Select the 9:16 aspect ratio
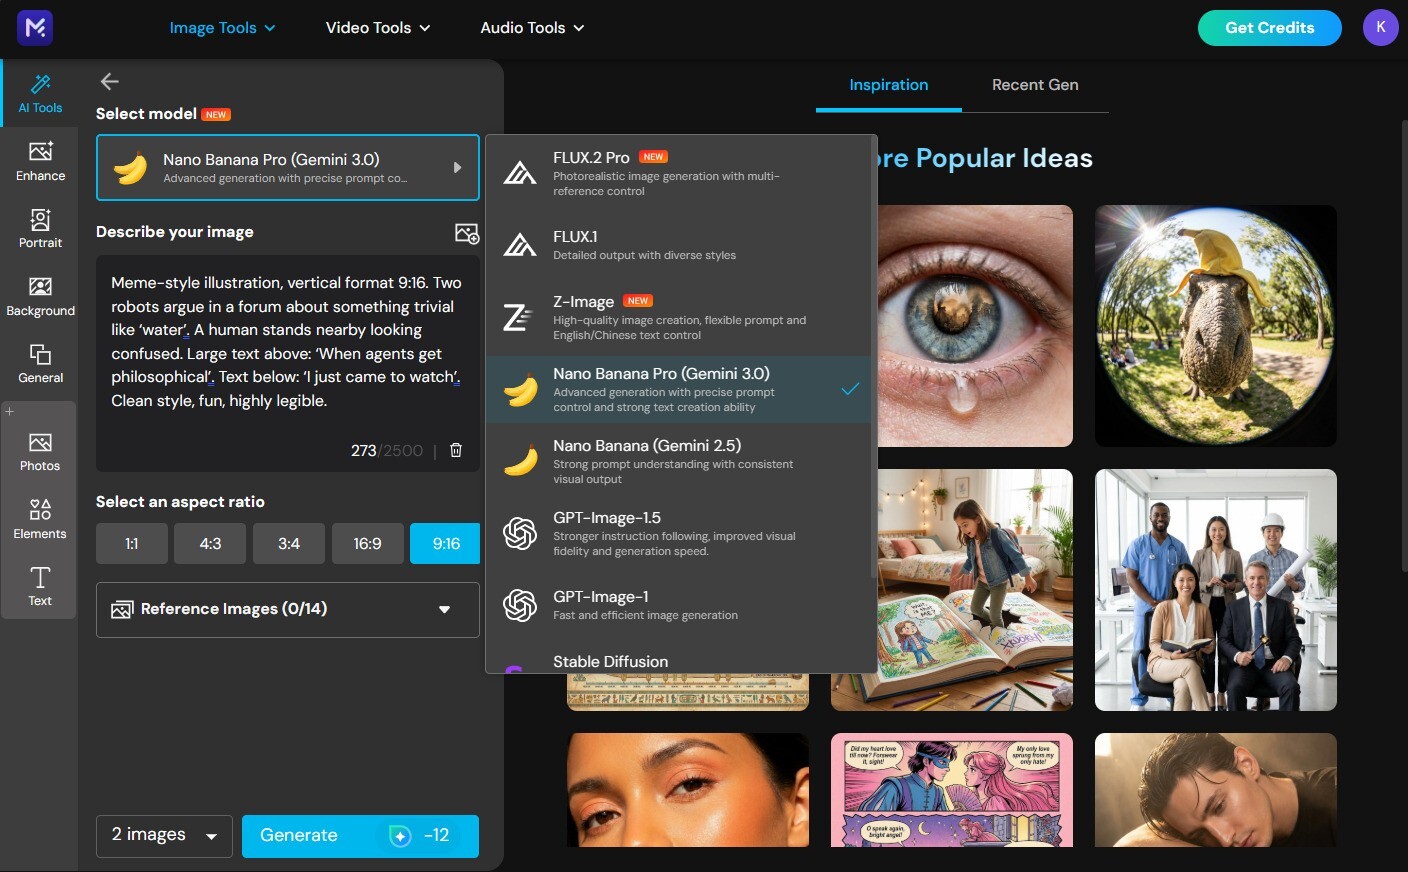The image size is (1408, 872). [444, 543]
